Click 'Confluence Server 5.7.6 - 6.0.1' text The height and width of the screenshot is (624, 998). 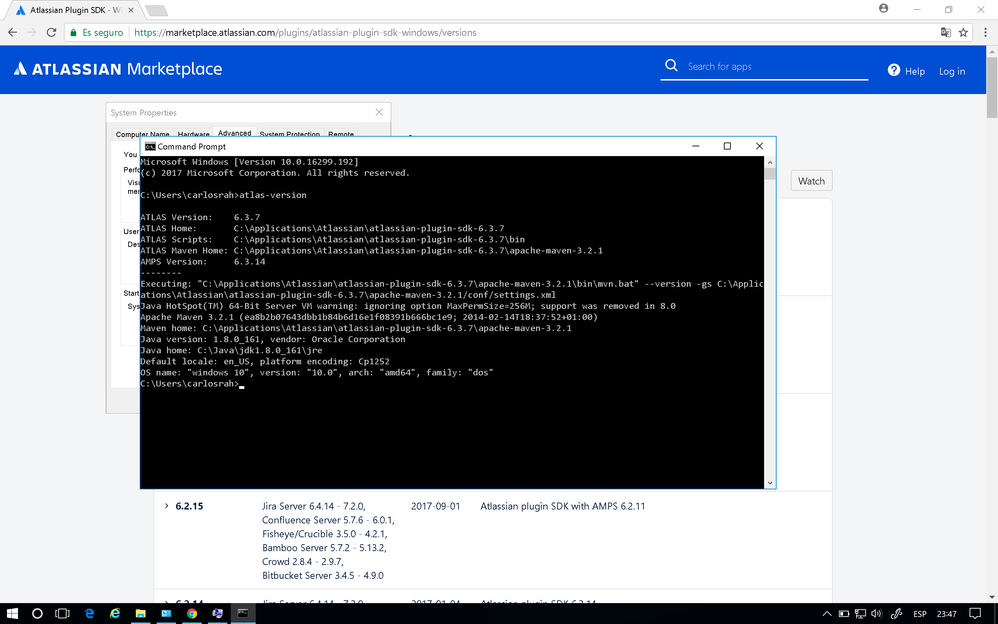328,520
